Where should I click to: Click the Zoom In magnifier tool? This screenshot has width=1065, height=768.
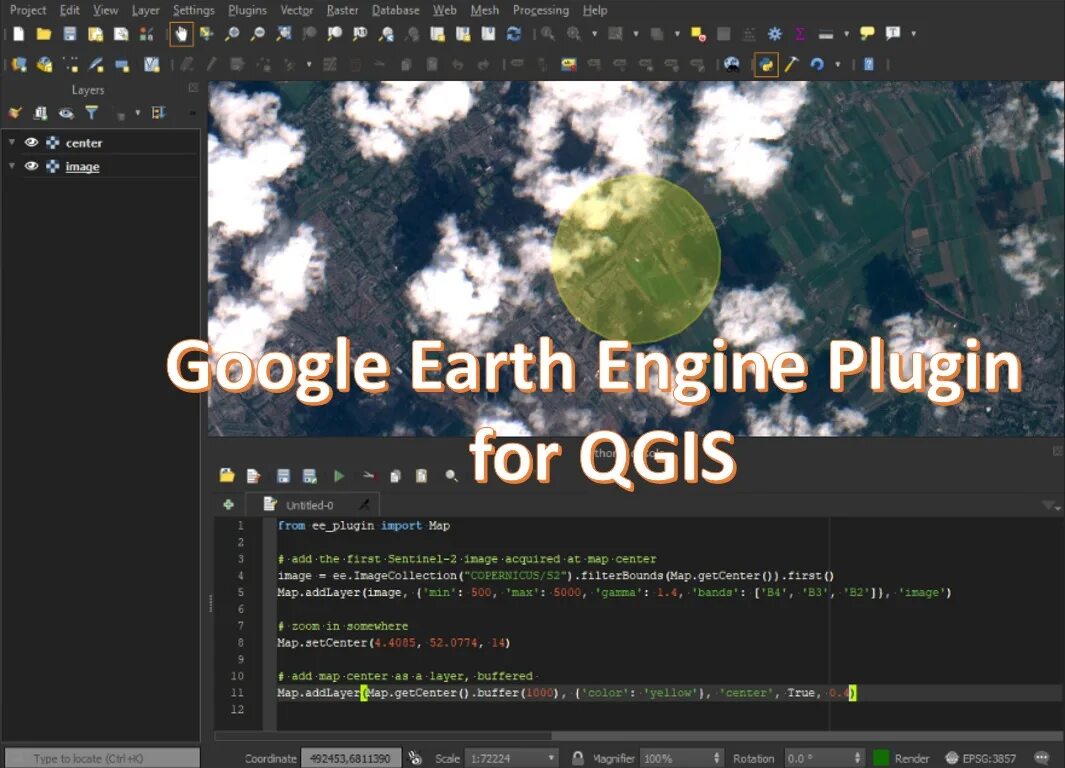coord(232,33)
